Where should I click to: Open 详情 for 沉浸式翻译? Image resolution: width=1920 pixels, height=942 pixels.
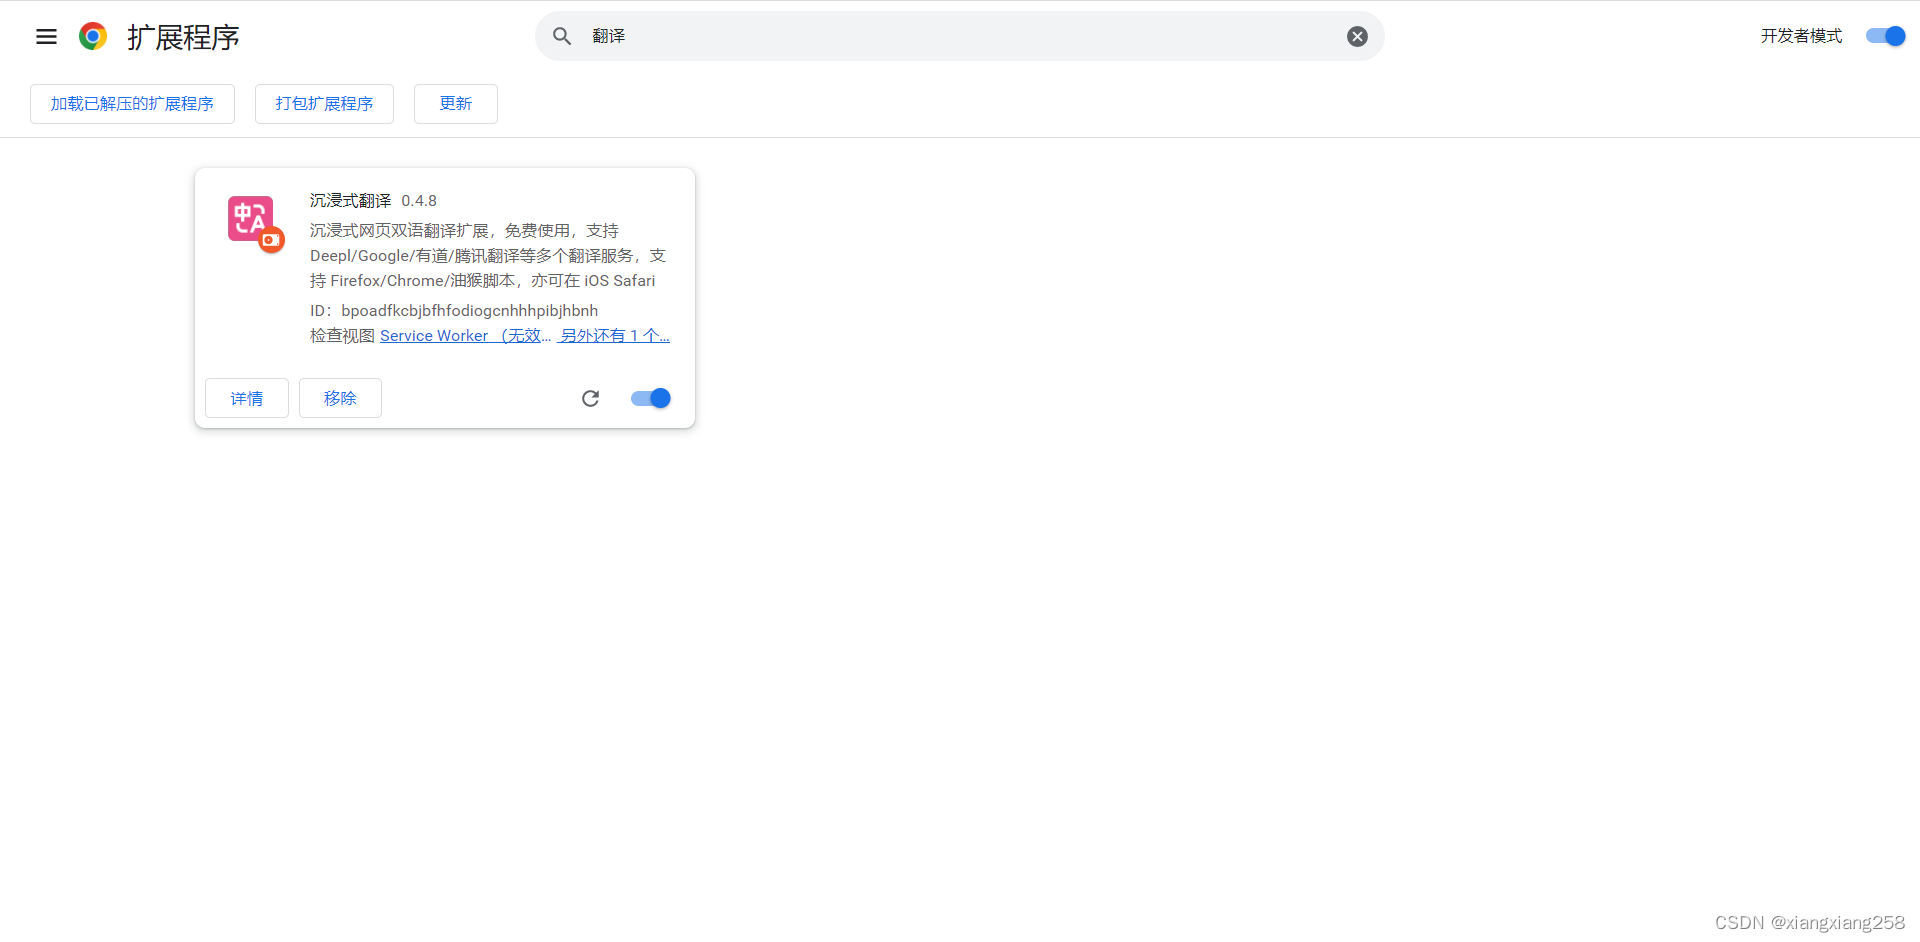247,398
